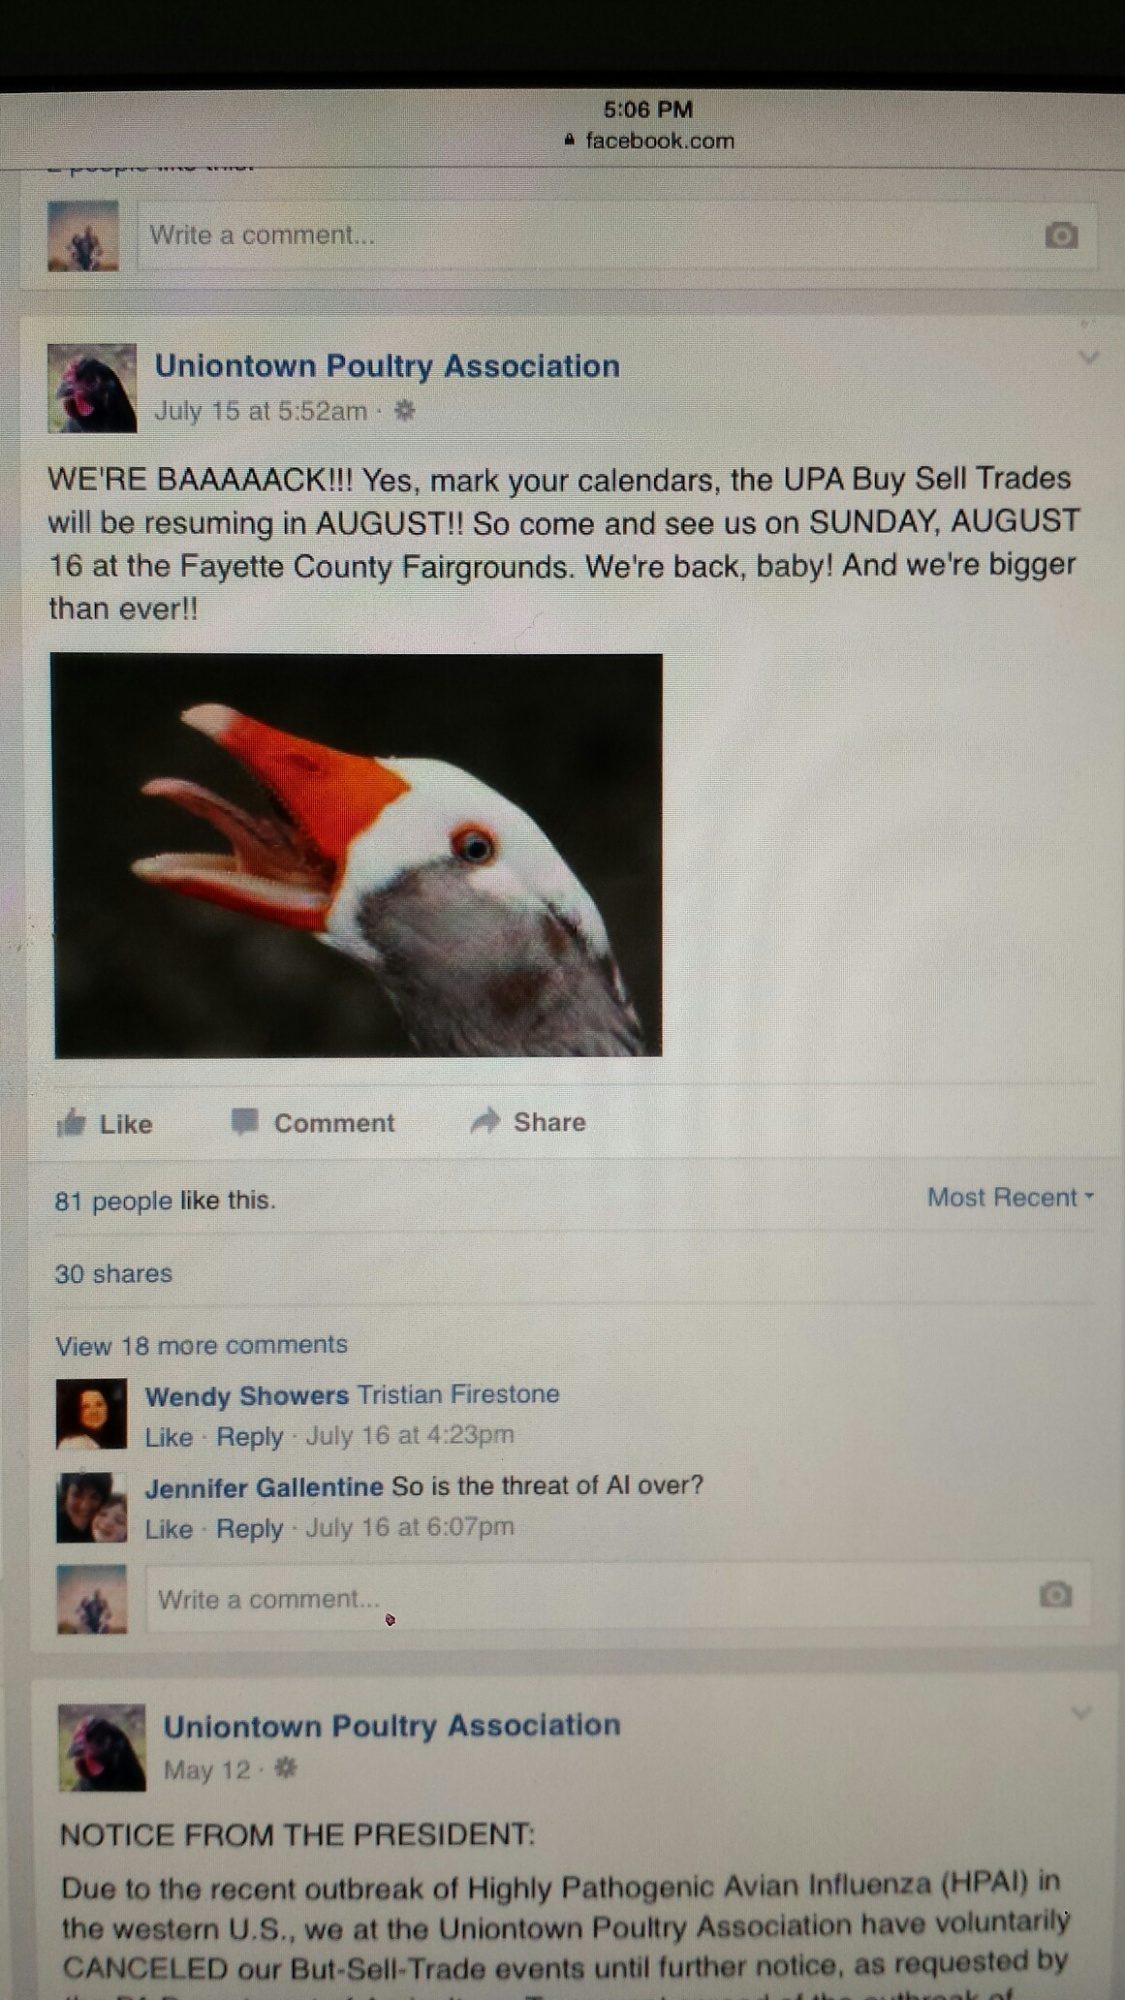The image size is (1125, 2000).
Task: View the 30 shares list
Action: [113, 1273]
